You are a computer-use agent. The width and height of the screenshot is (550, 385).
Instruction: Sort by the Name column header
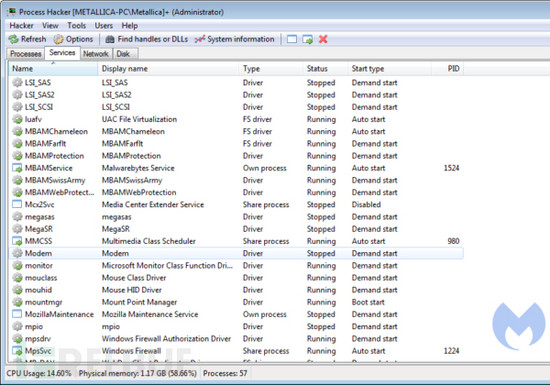tap(53, 69)
